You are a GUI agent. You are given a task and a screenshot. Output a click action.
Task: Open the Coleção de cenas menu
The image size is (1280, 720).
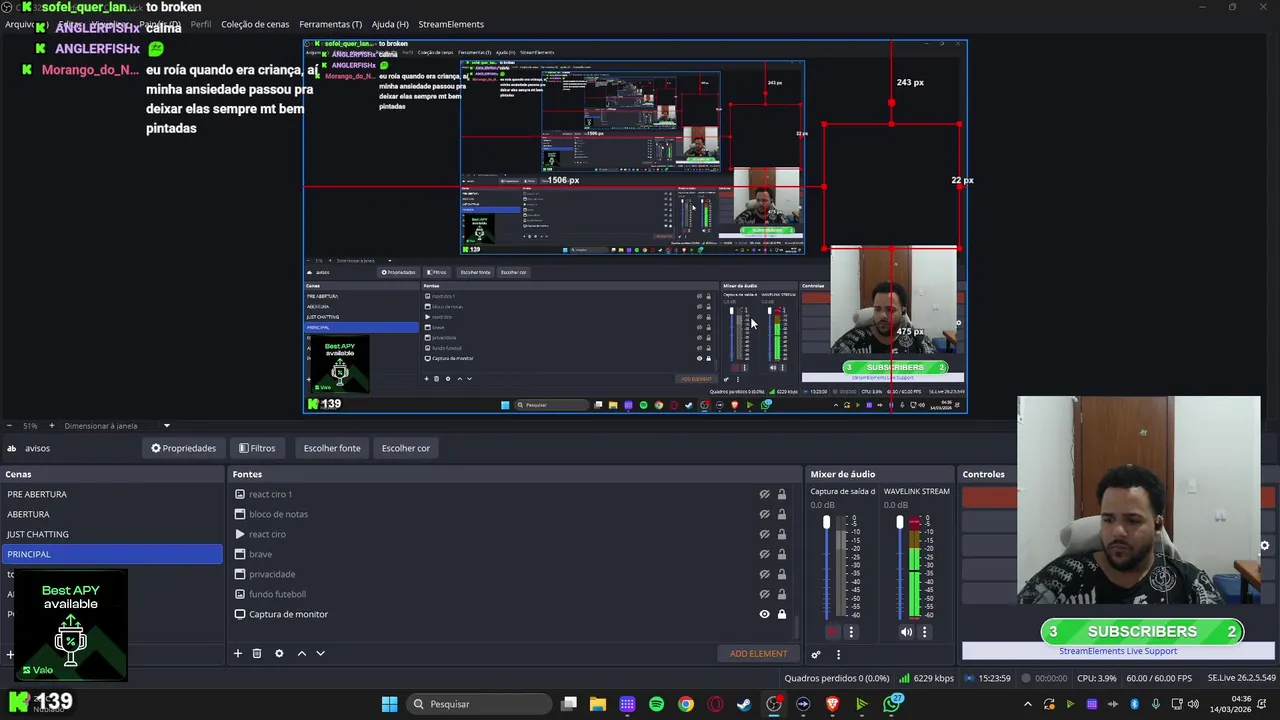click(255, 24)
